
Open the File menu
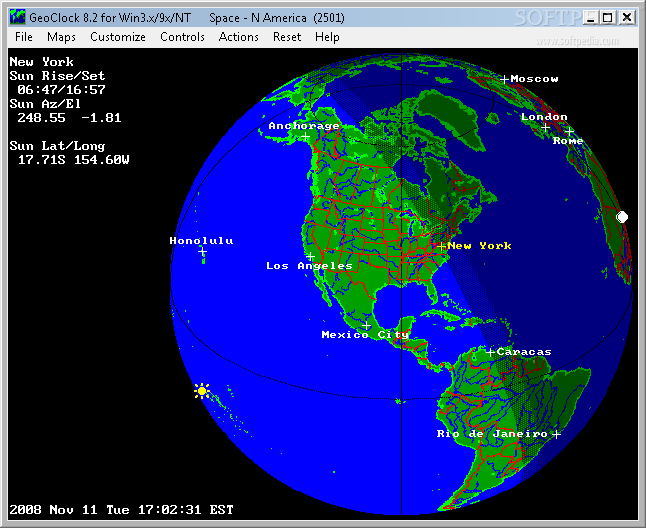(23, 37)
